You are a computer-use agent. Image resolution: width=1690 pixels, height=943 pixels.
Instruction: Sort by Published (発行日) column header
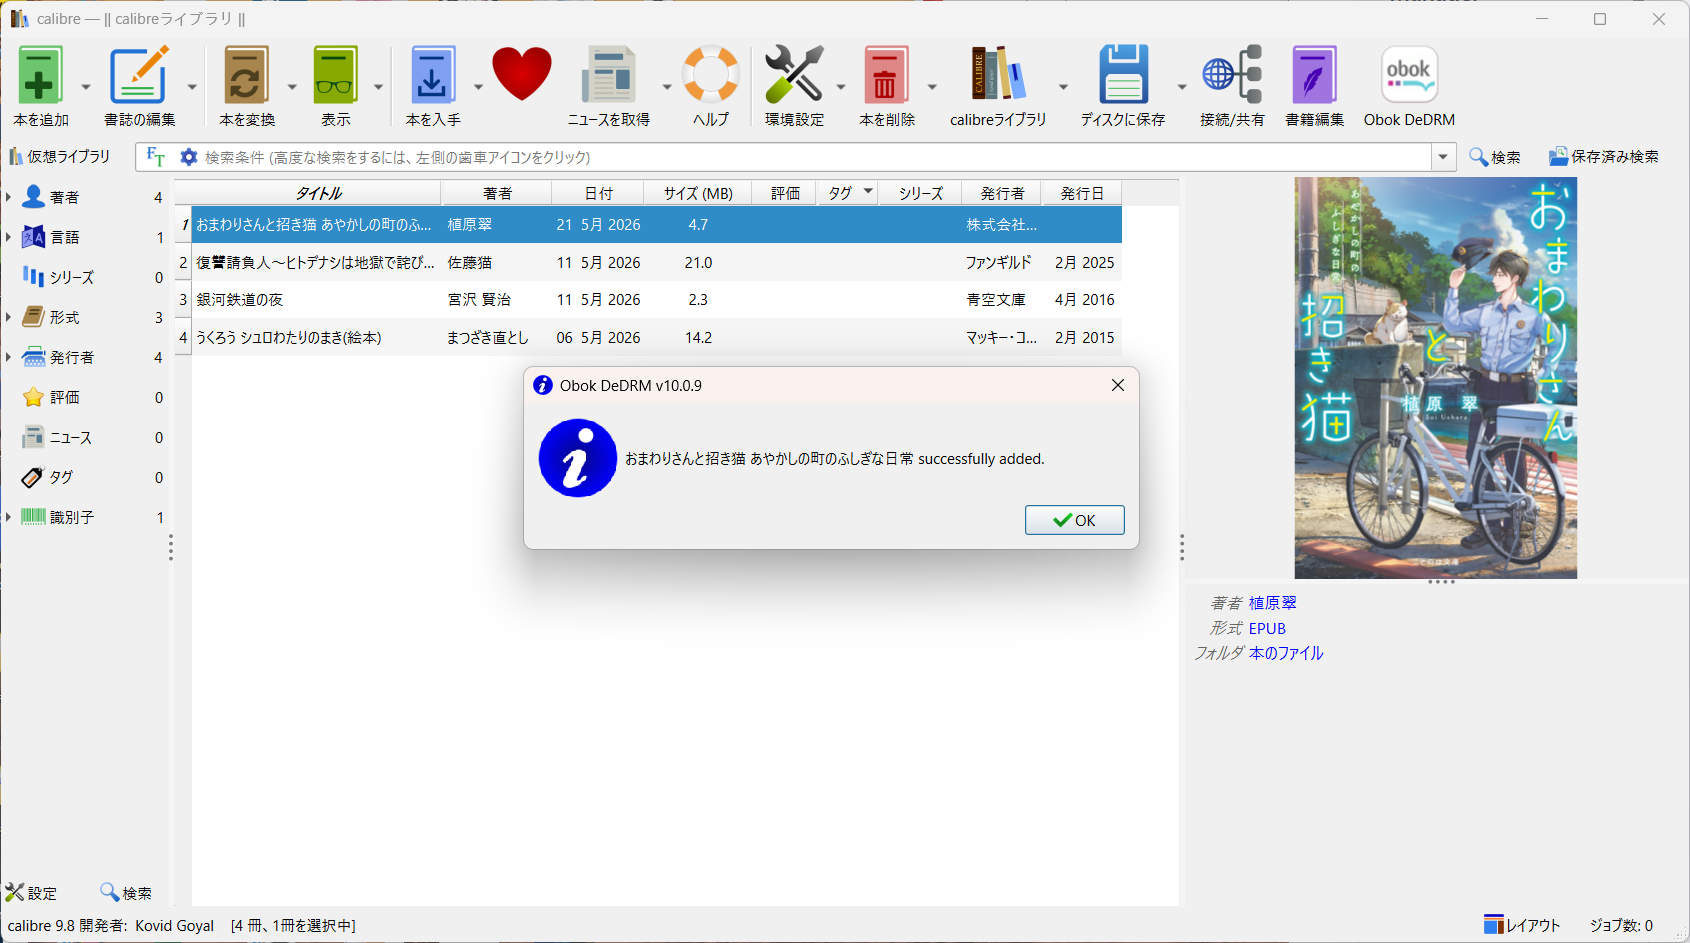[1082, 193]
